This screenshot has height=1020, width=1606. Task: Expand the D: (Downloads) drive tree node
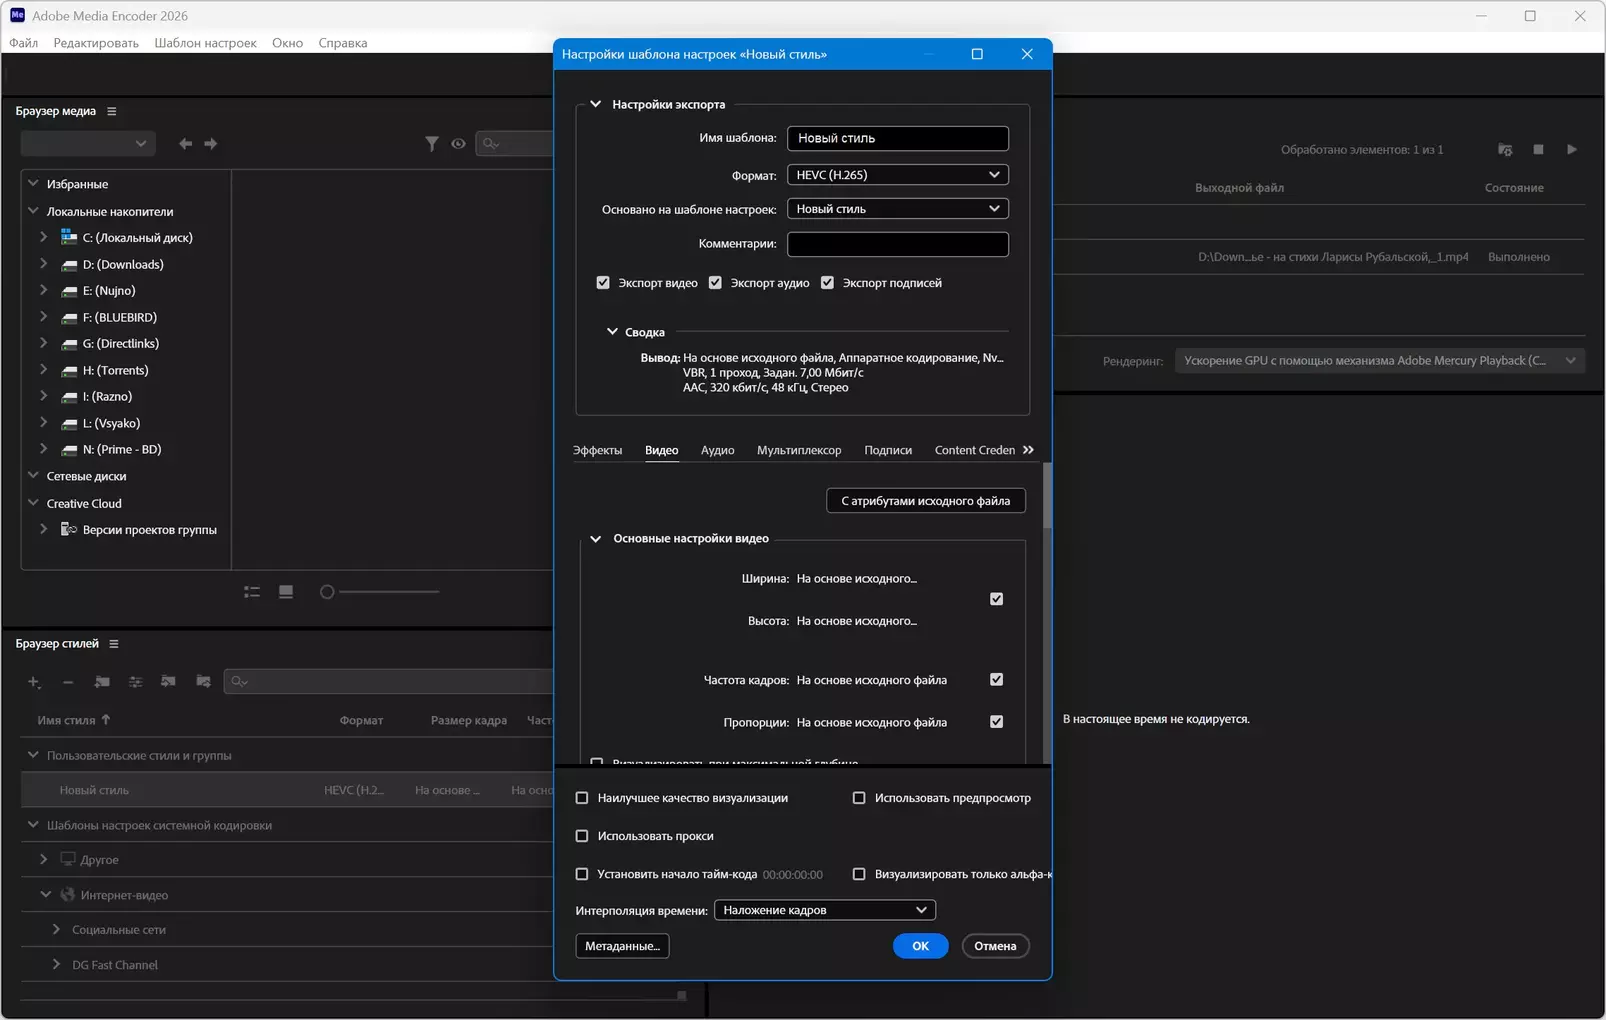[x=43, y=264]
